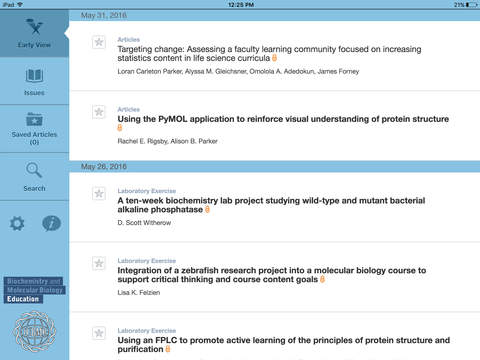Star the zebrafish research project article
This screenshot has width=480, height=360.
[x=99, y=263]
